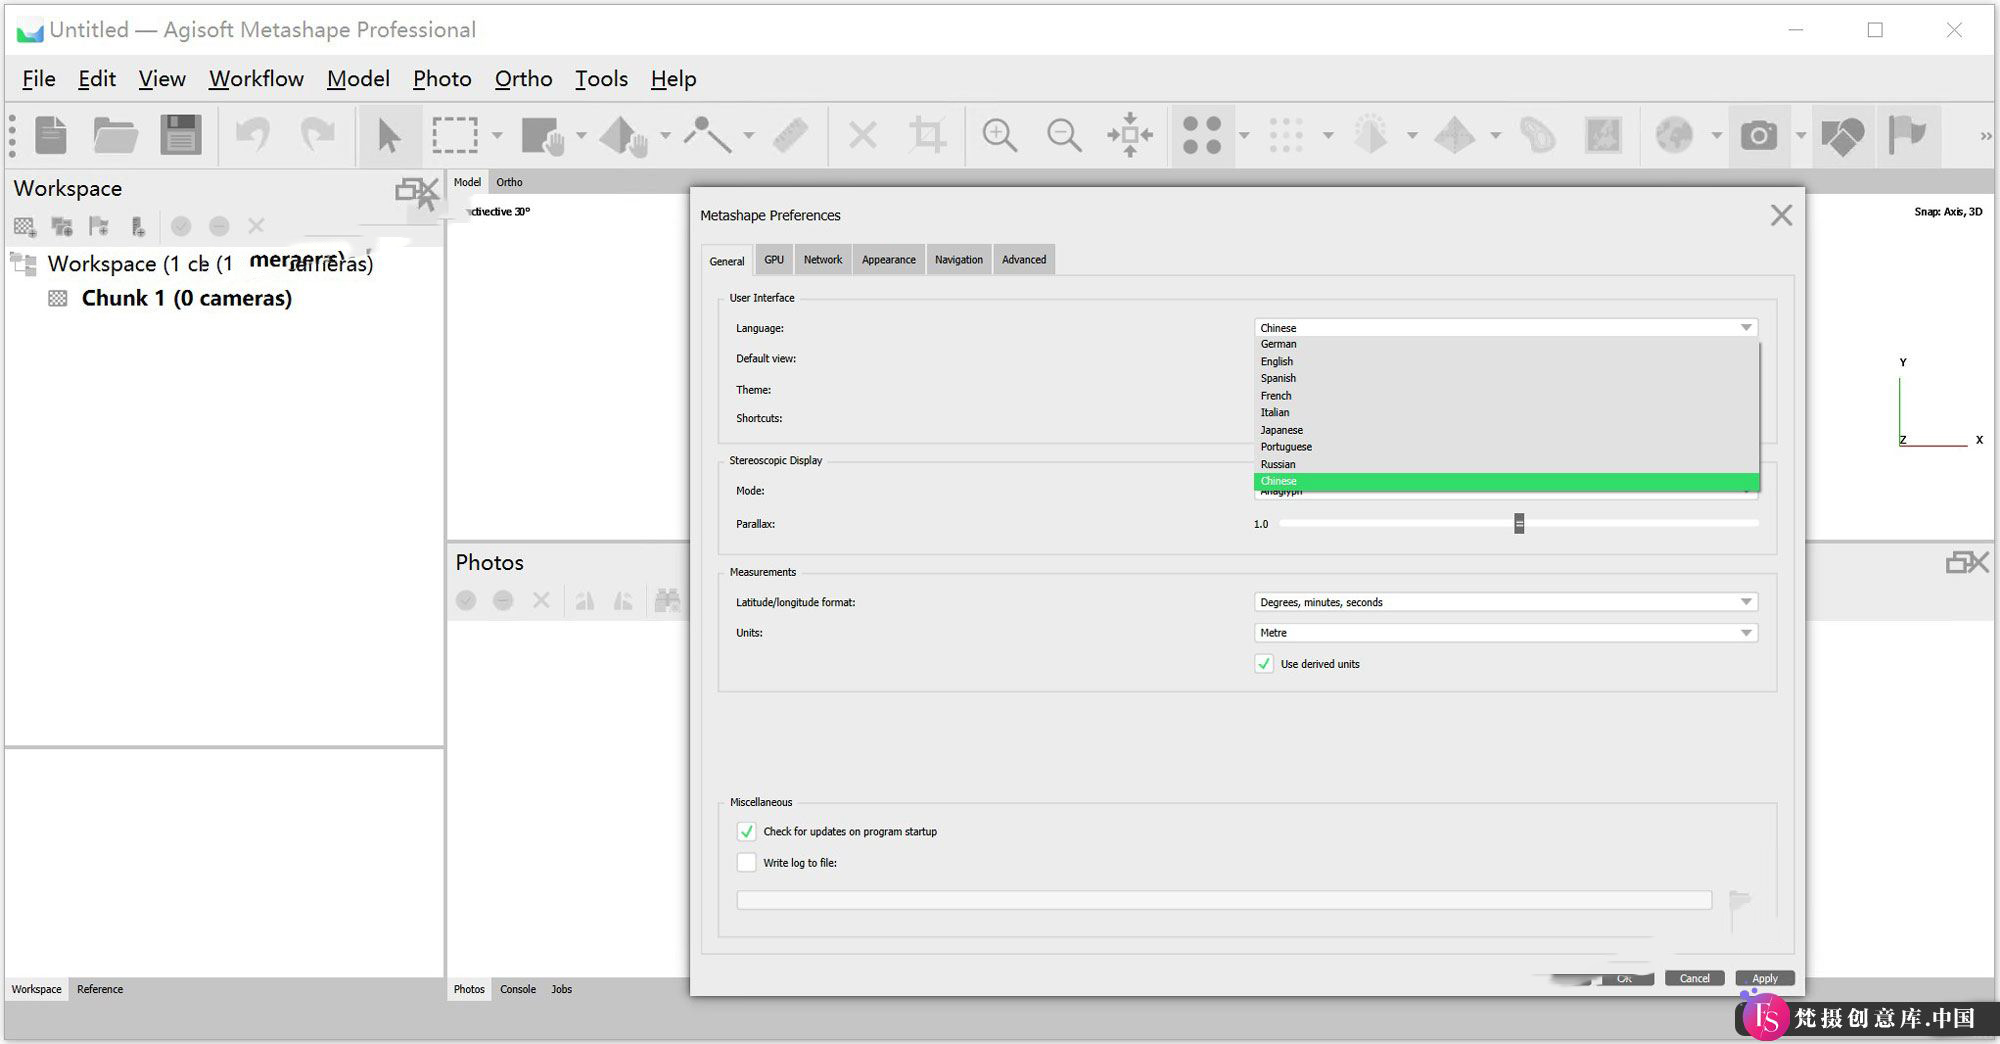Open the Tools menu

coord(601,79)
